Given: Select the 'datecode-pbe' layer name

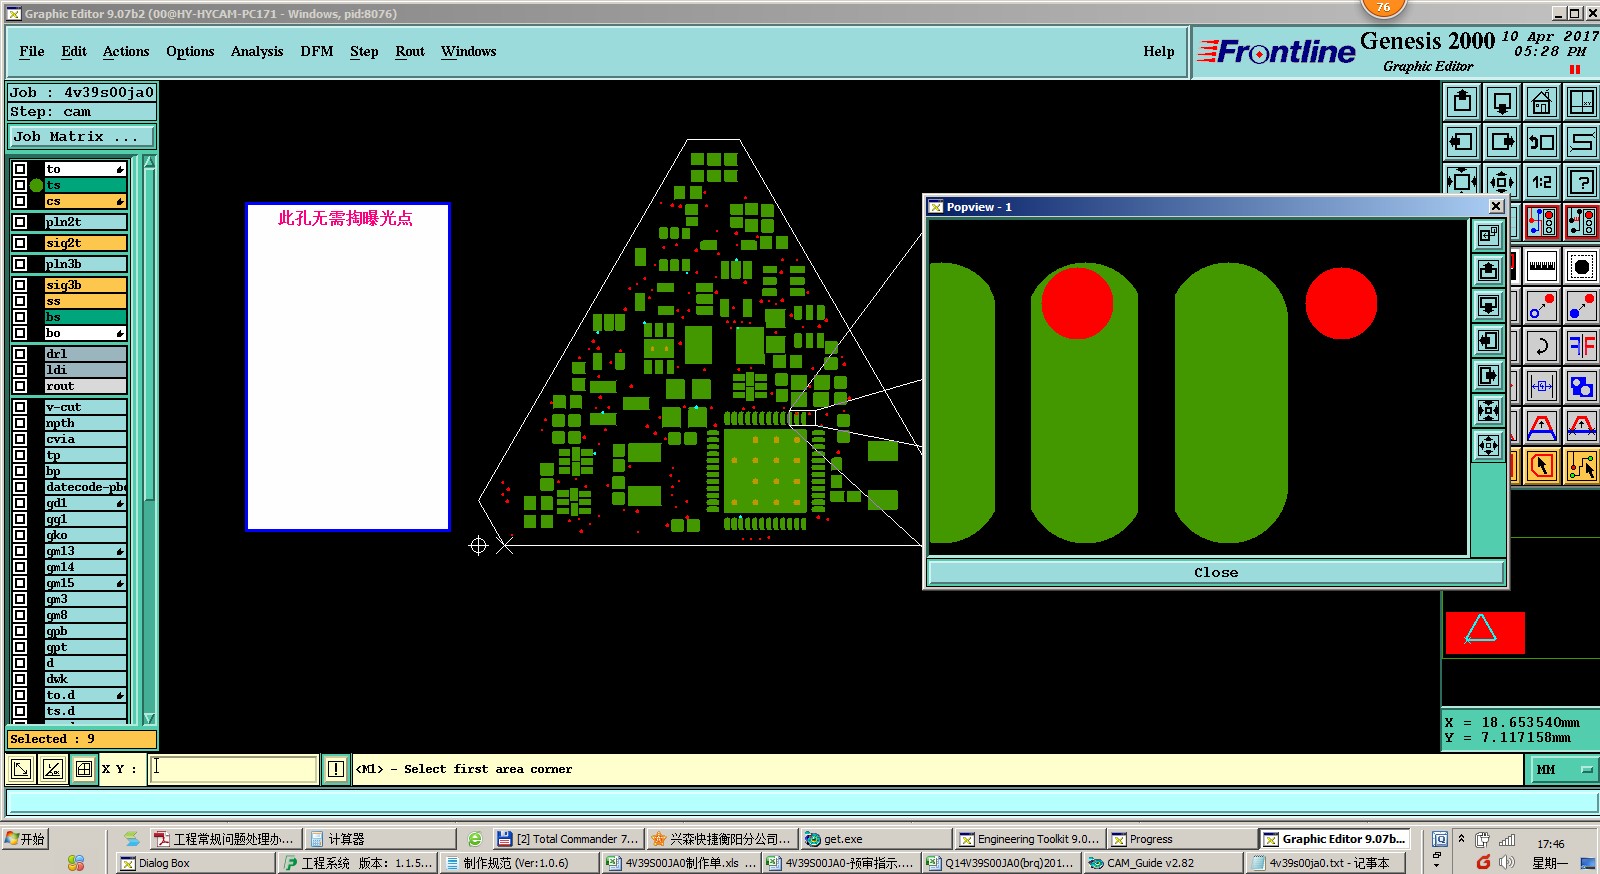Looking at the screenshot, I should coord(85,487).
